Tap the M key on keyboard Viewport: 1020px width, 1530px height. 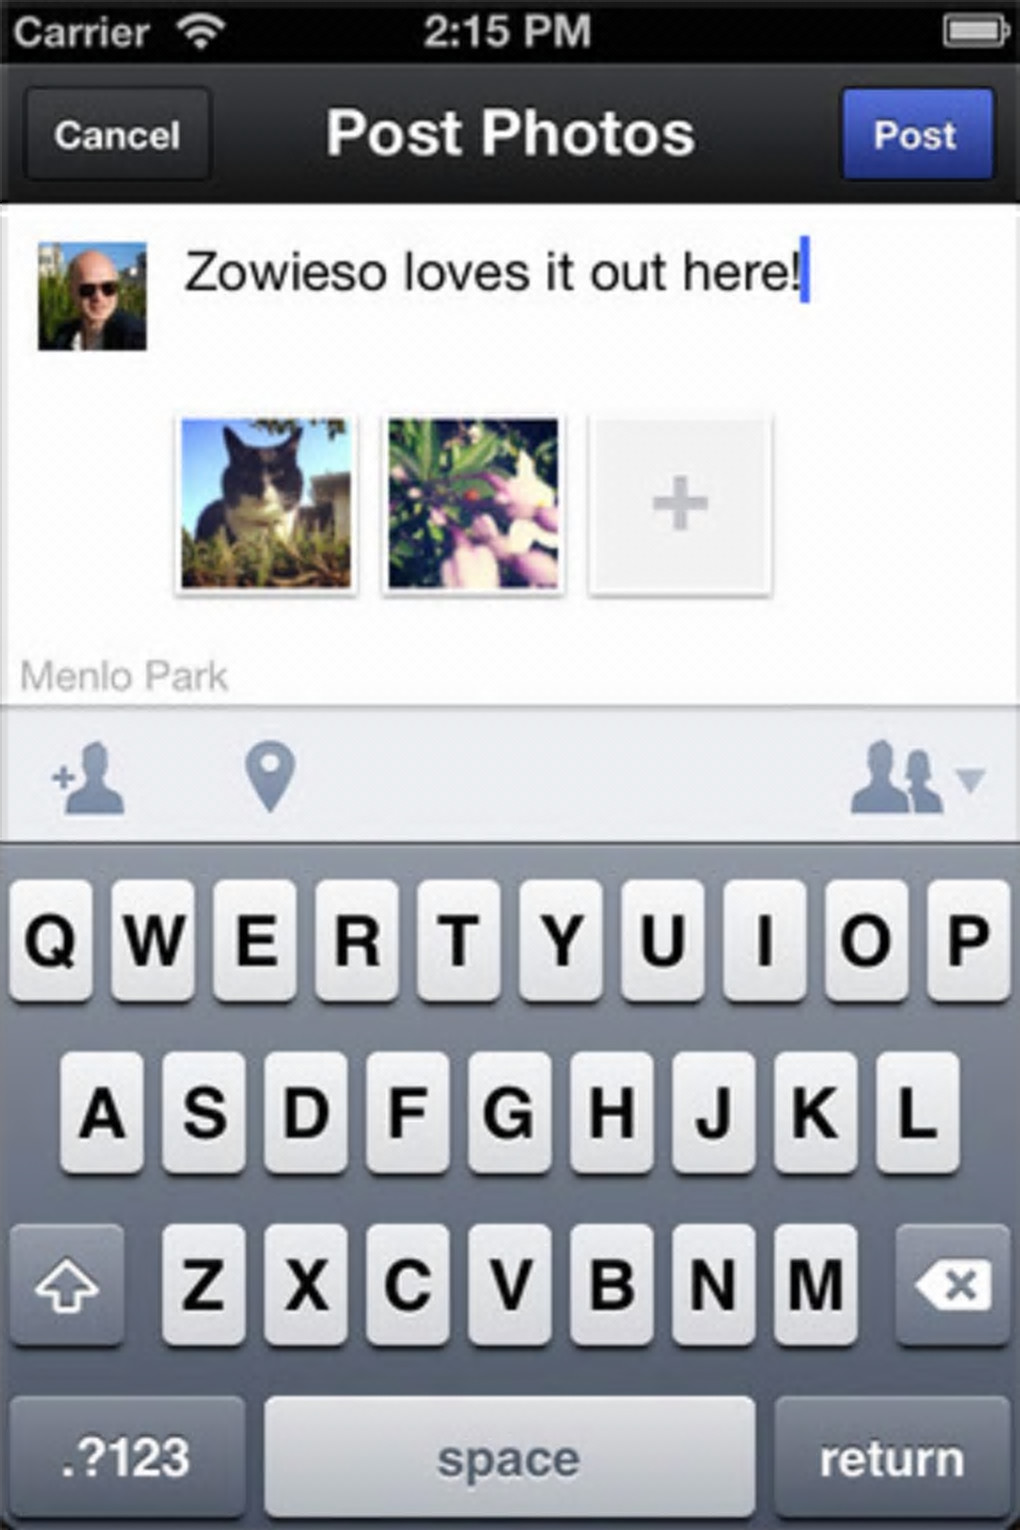[x=815, y=1285]
